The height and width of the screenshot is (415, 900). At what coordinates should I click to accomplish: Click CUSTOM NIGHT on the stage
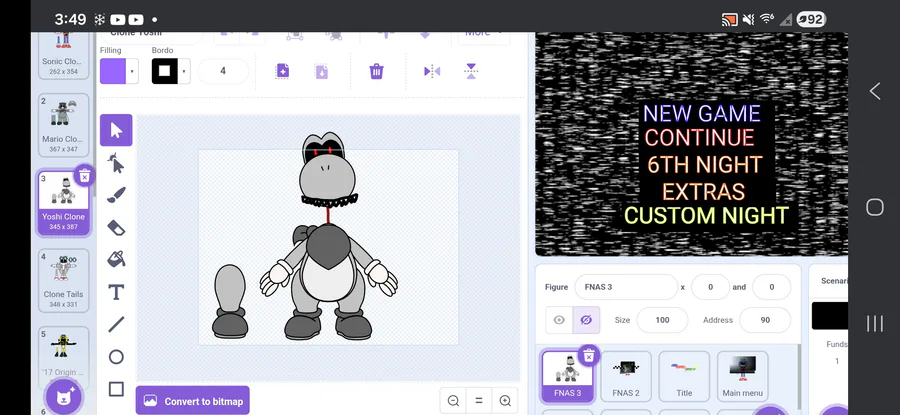pyautogui.click(x=706, y=216)
